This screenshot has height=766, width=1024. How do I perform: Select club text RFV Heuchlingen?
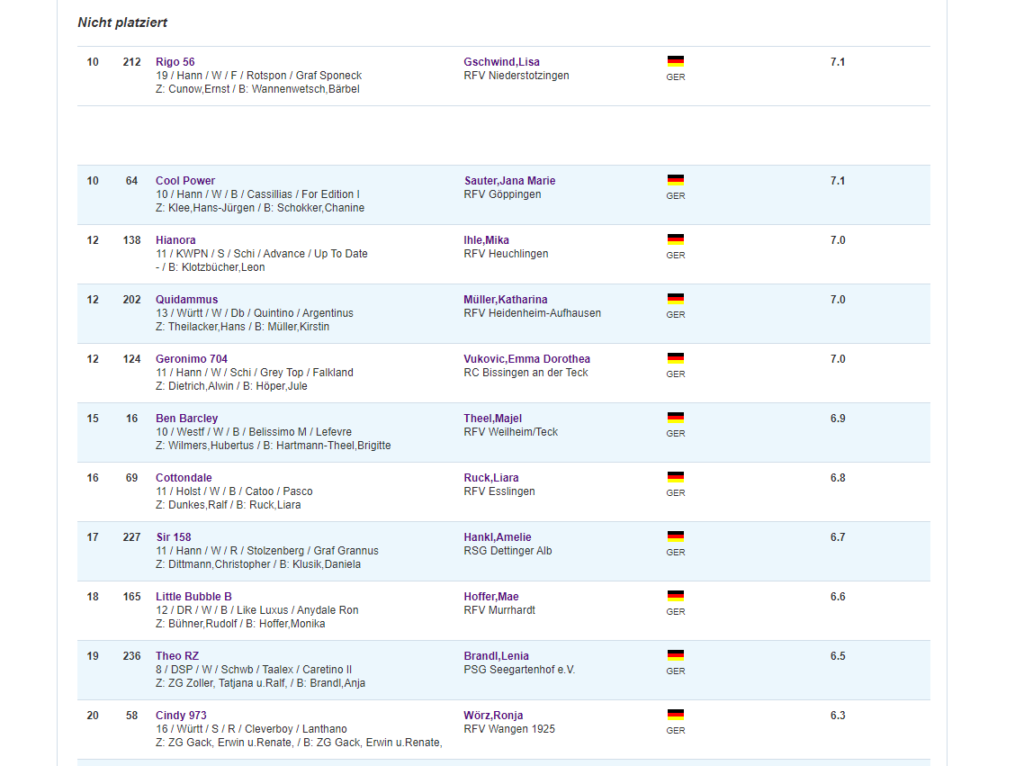click(x=506, y=254)
